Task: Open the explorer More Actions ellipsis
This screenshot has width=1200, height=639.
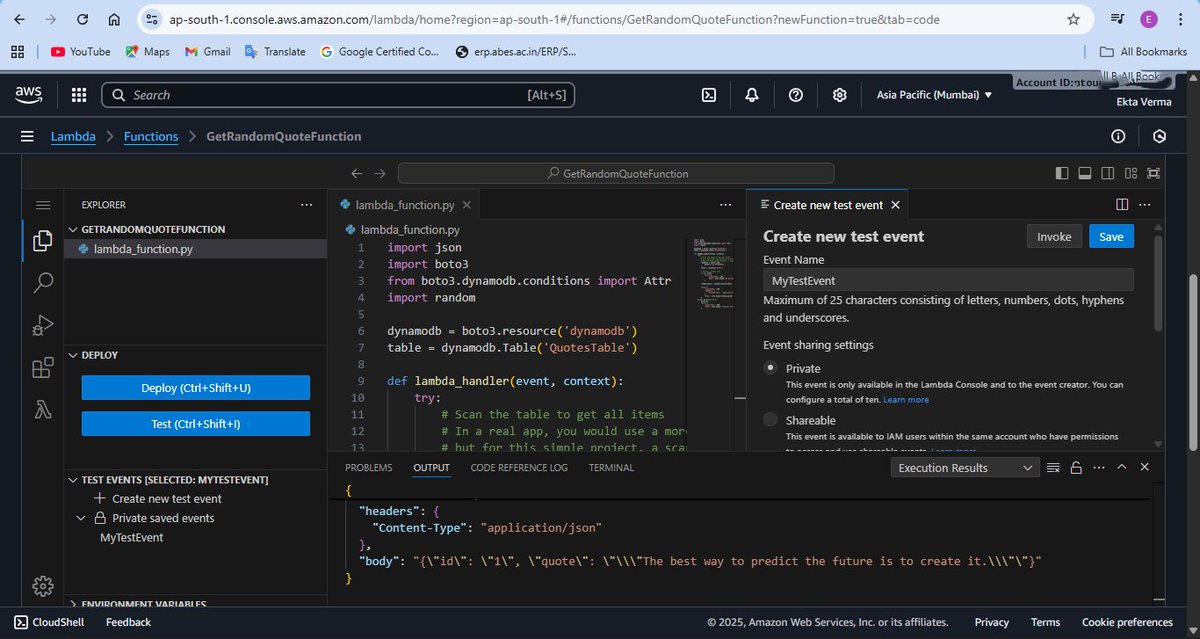Action: point(307,204)
